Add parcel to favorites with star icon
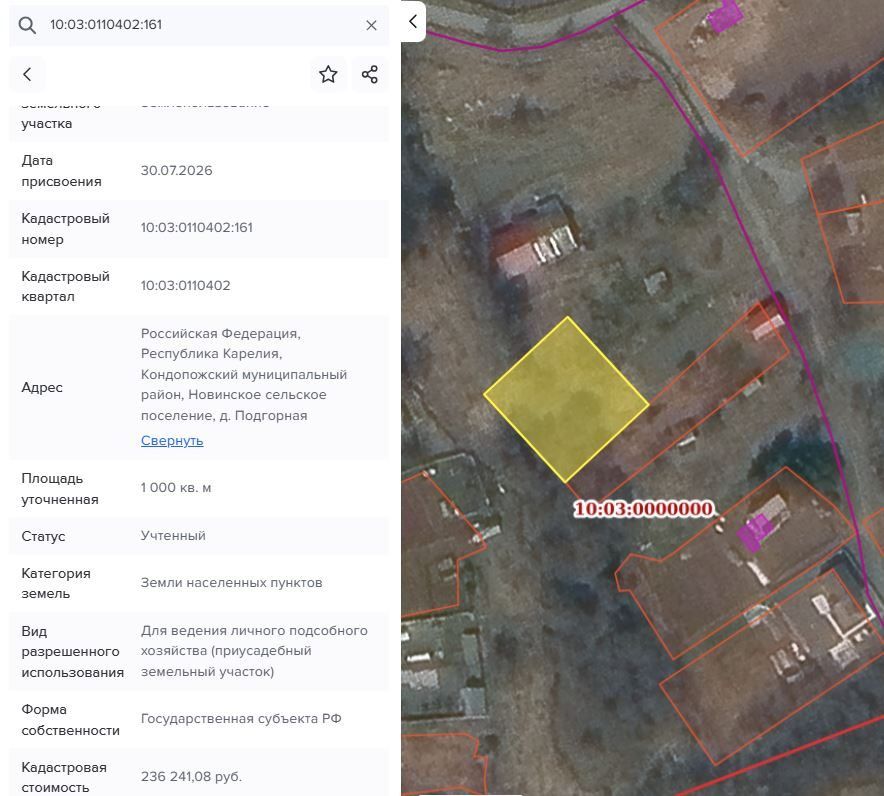Screen dimensions: 884x796 point(328,74)
